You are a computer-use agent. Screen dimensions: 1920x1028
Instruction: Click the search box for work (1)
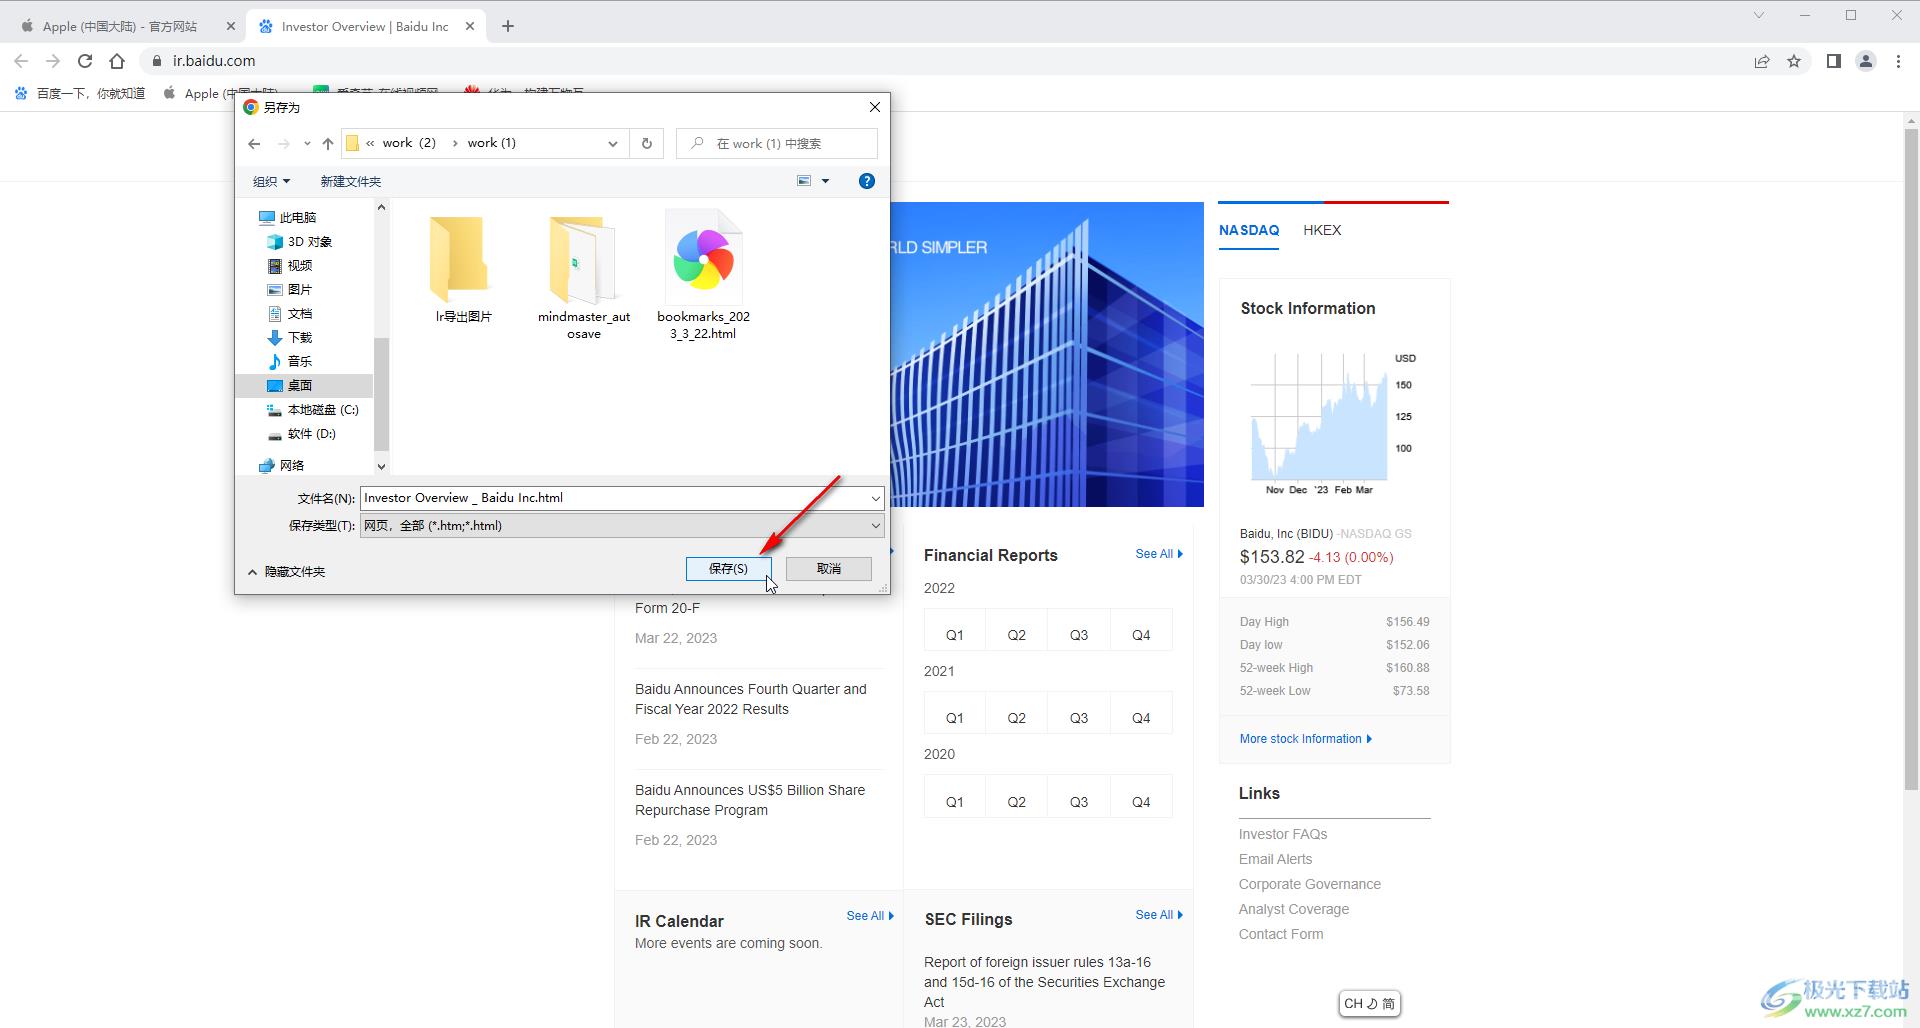tap(777, 143)
